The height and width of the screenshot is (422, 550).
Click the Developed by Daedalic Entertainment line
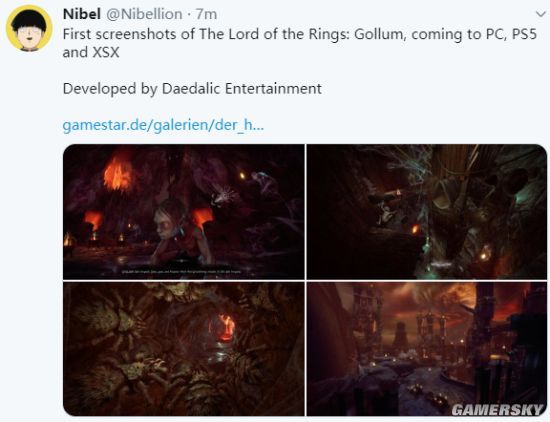pos(192,89)
